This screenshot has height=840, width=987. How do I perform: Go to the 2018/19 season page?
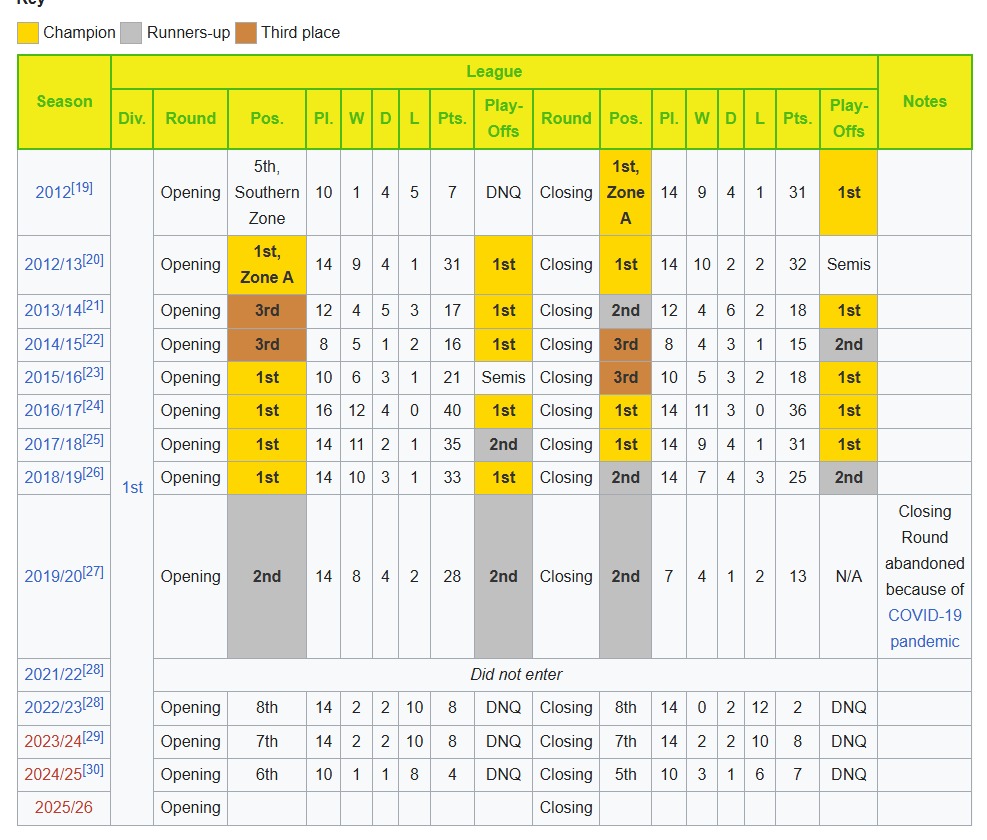tap(52, 478)
